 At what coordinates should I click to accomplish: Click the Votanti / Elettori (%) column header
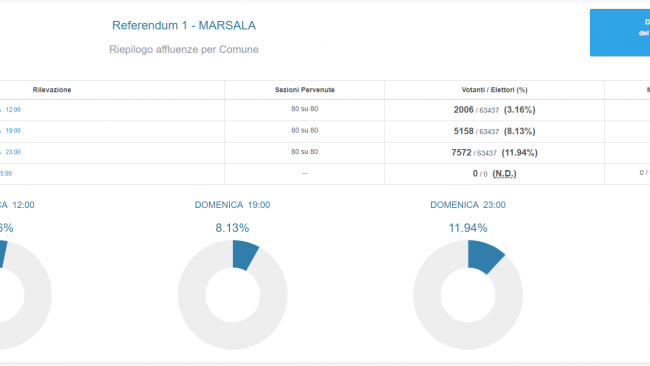tap(494, 90)
